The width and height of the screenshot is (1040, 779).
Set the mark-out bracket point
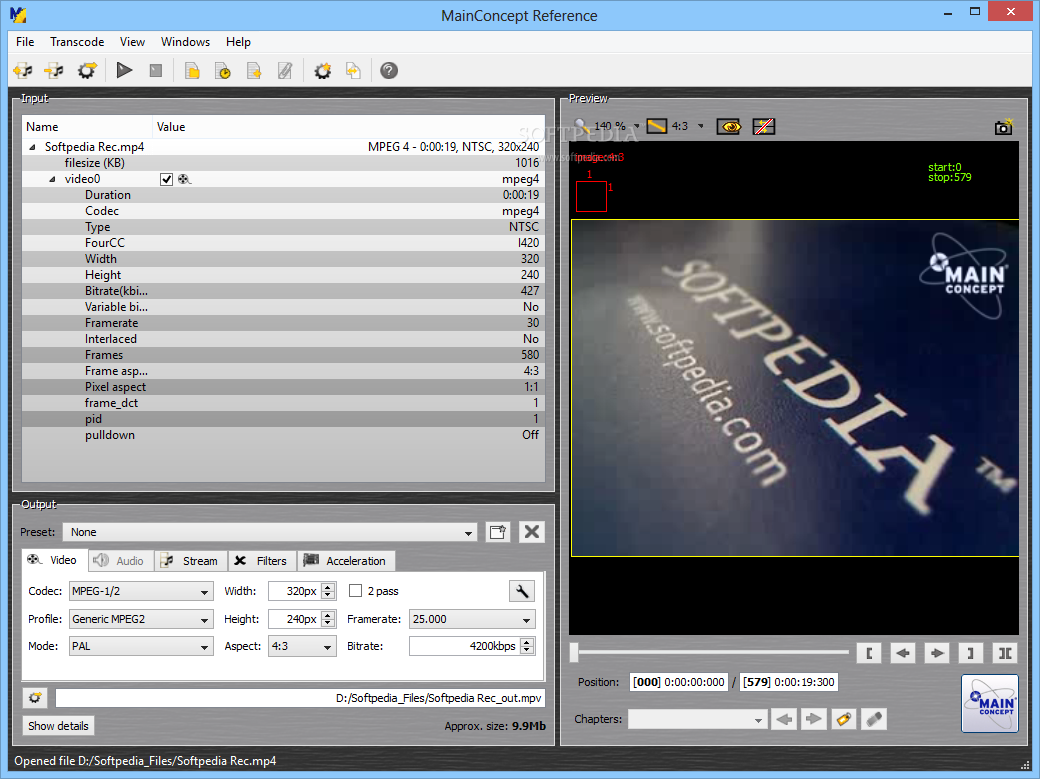[x=970, y=653]
